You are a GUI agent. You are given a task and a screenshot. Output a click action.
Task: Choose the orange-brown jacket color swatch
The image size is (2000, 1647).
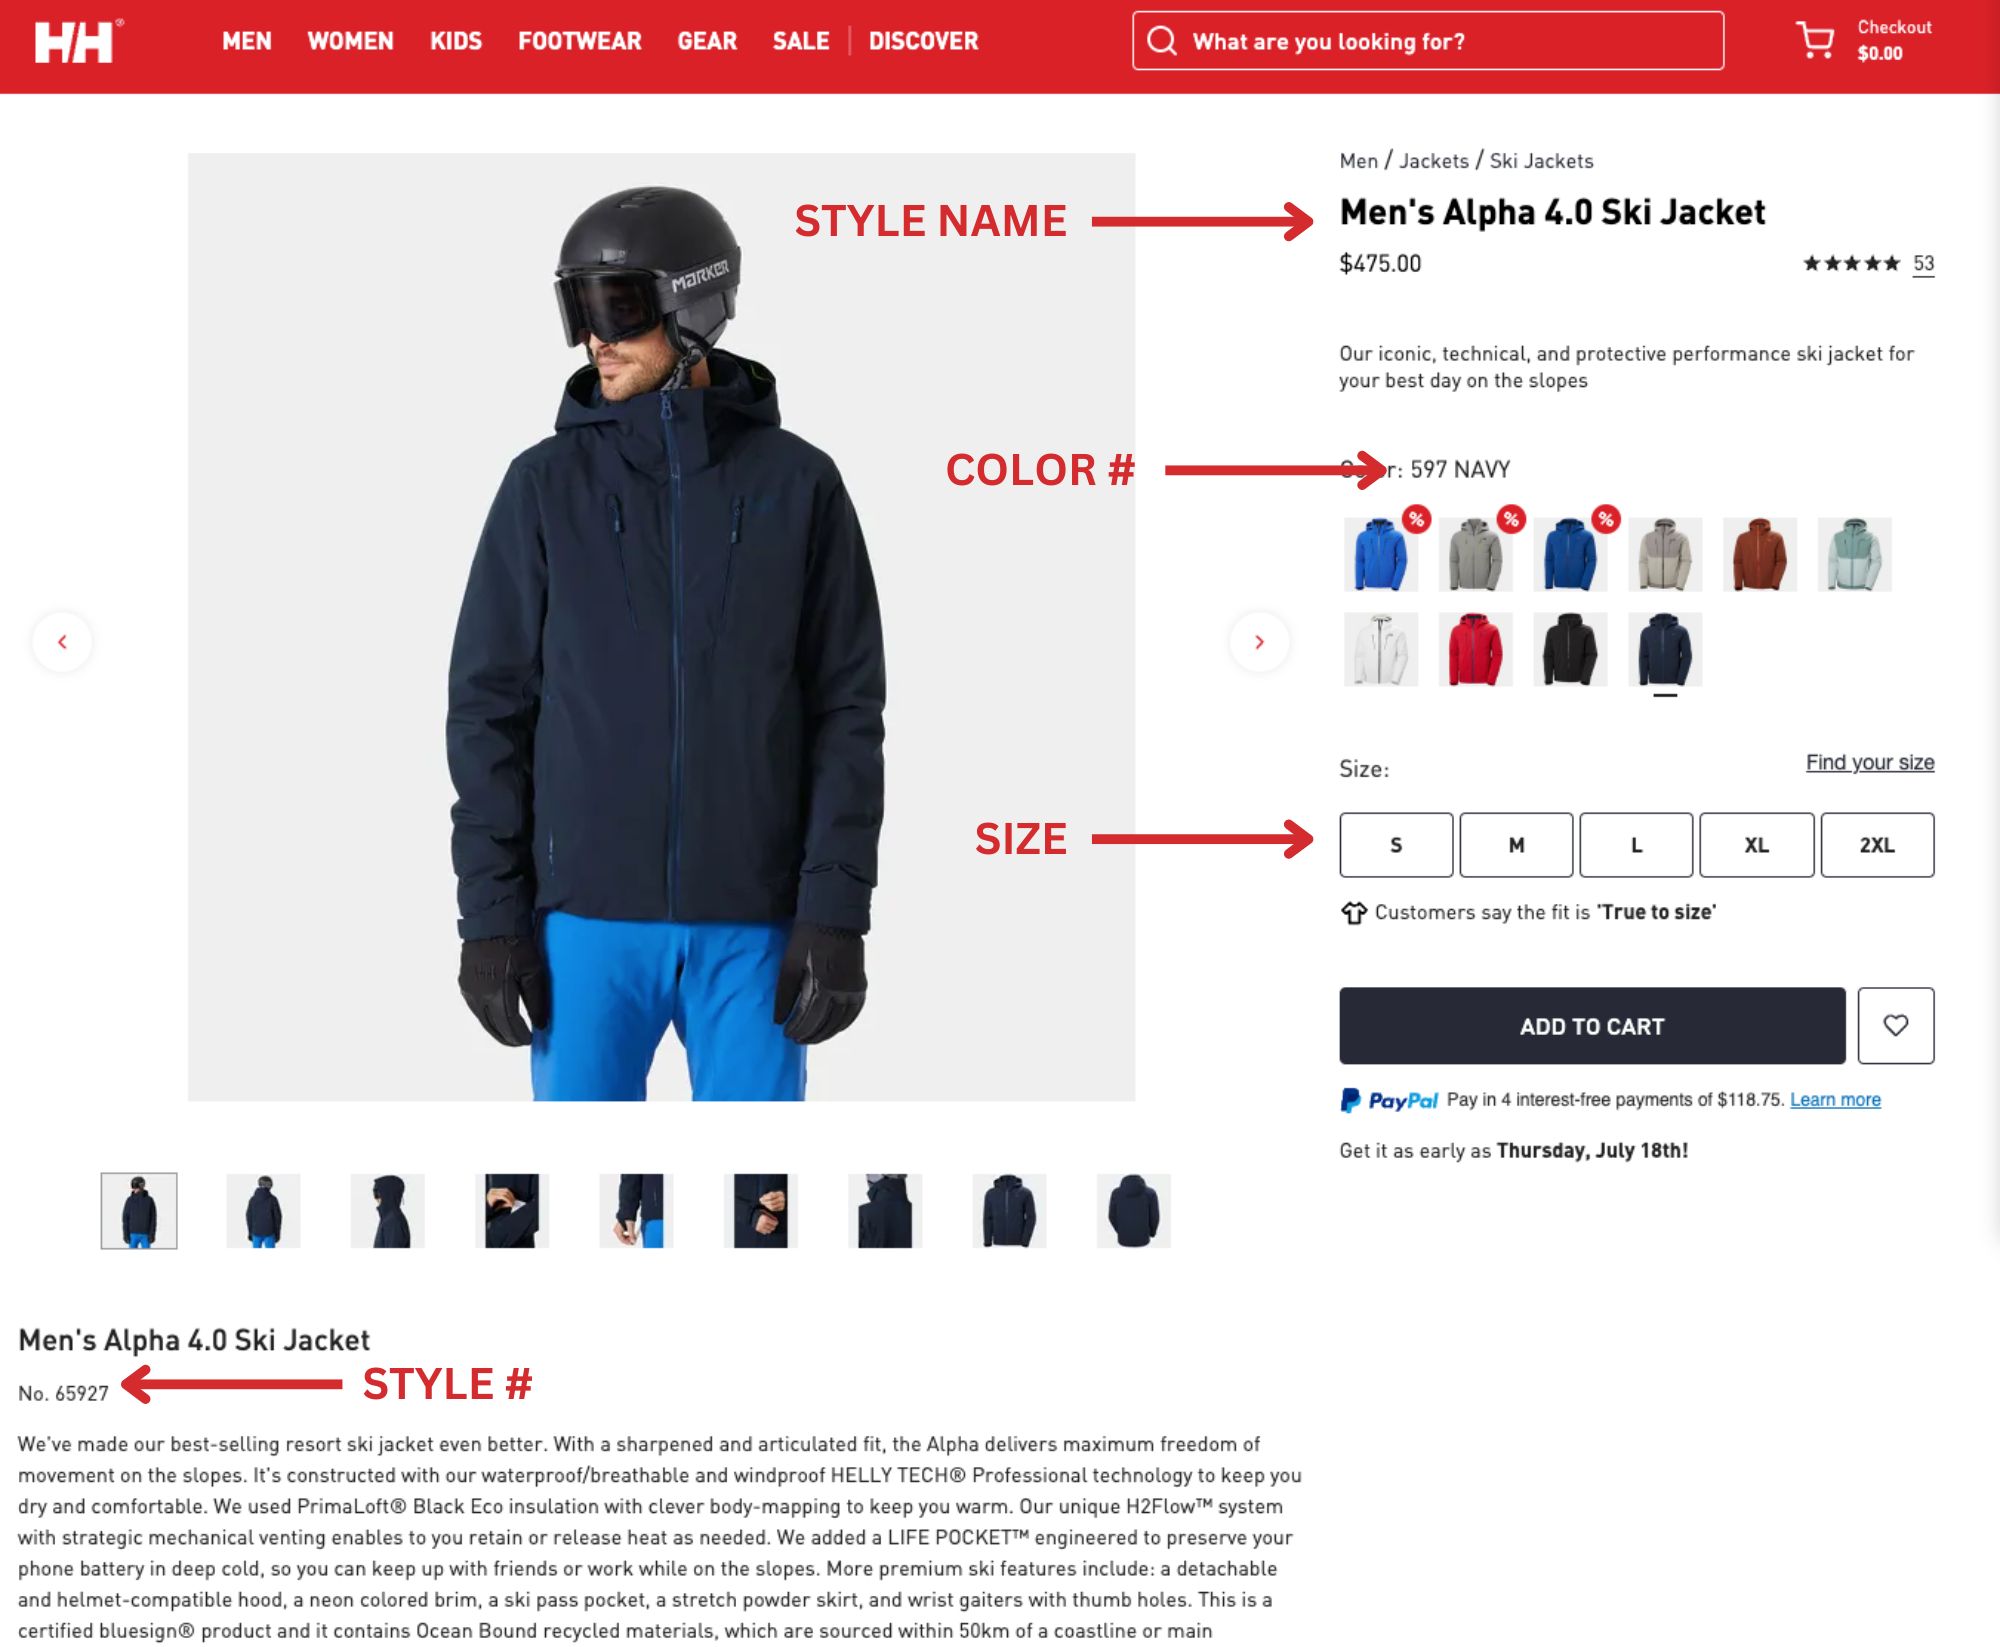pos(1759,554)
